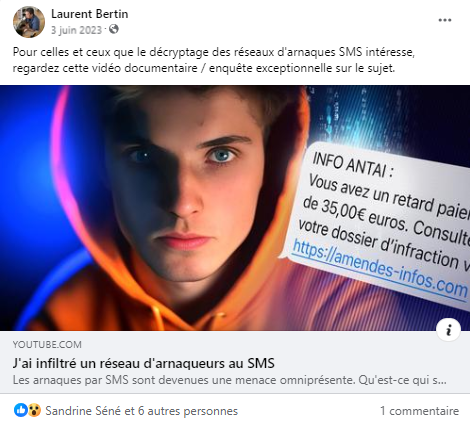Viewport: 470px width, 424px height.
Task: Click the YOUTUBE.COM source label
Action: 47,344
